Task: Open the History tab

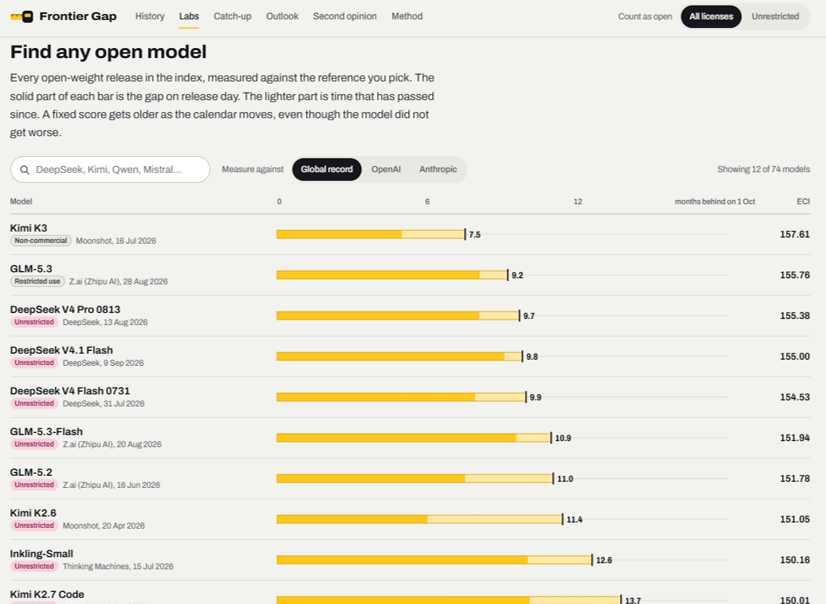Action: [150, 16]
